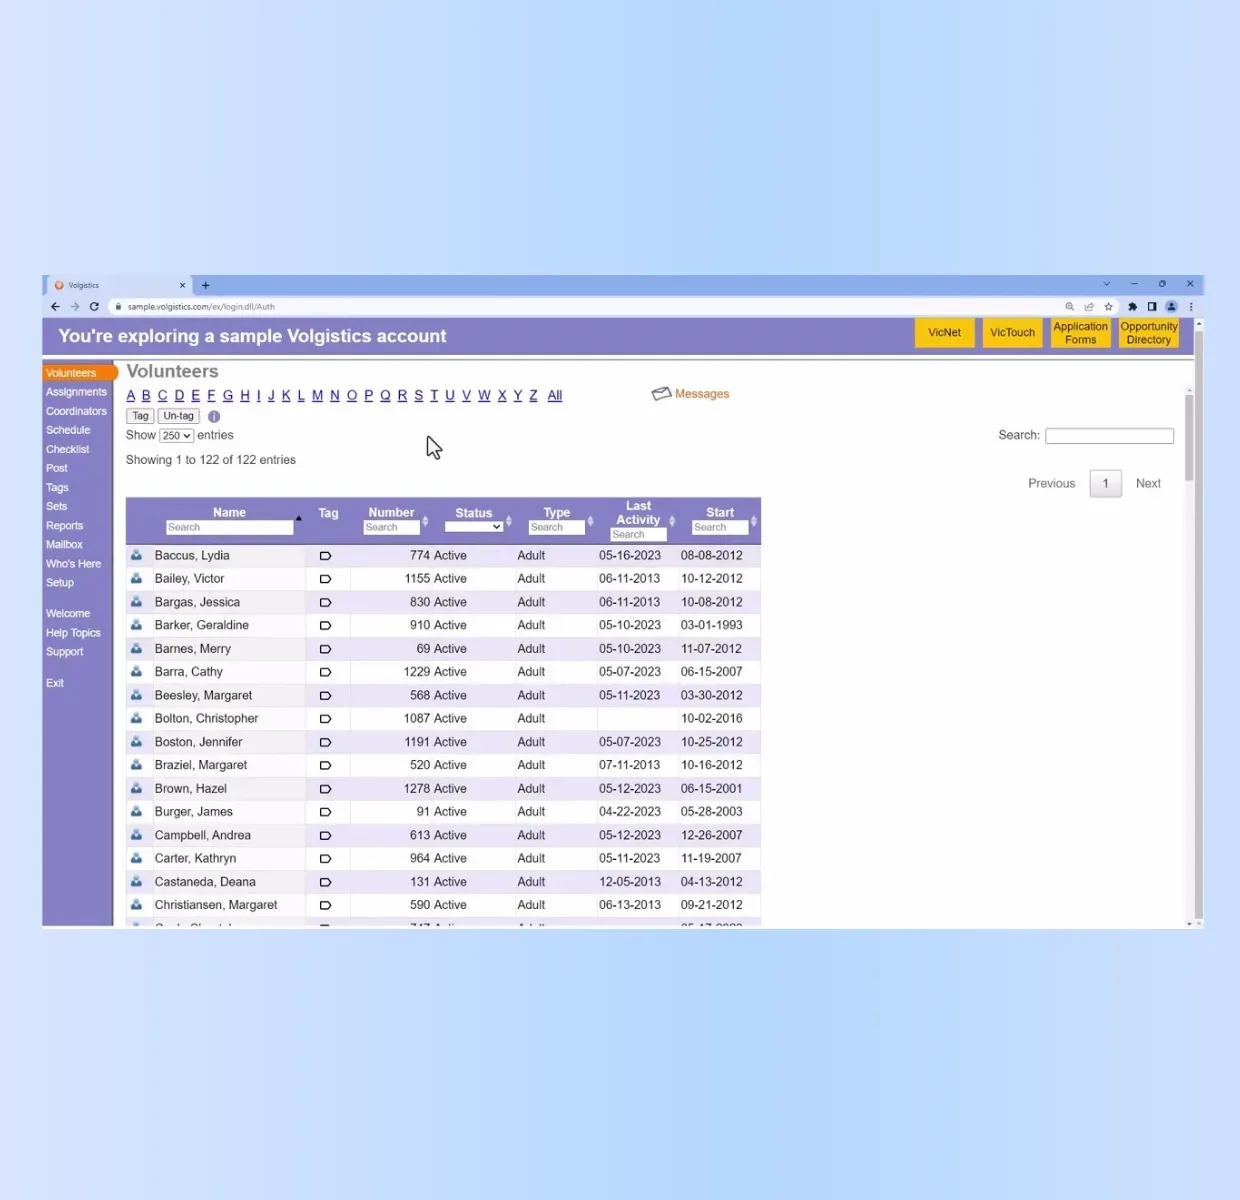Screen dimensions: 1240x1200
Task: Open volunteer record icon for Braziel, Margaret
Action: [x=136, y=765]
